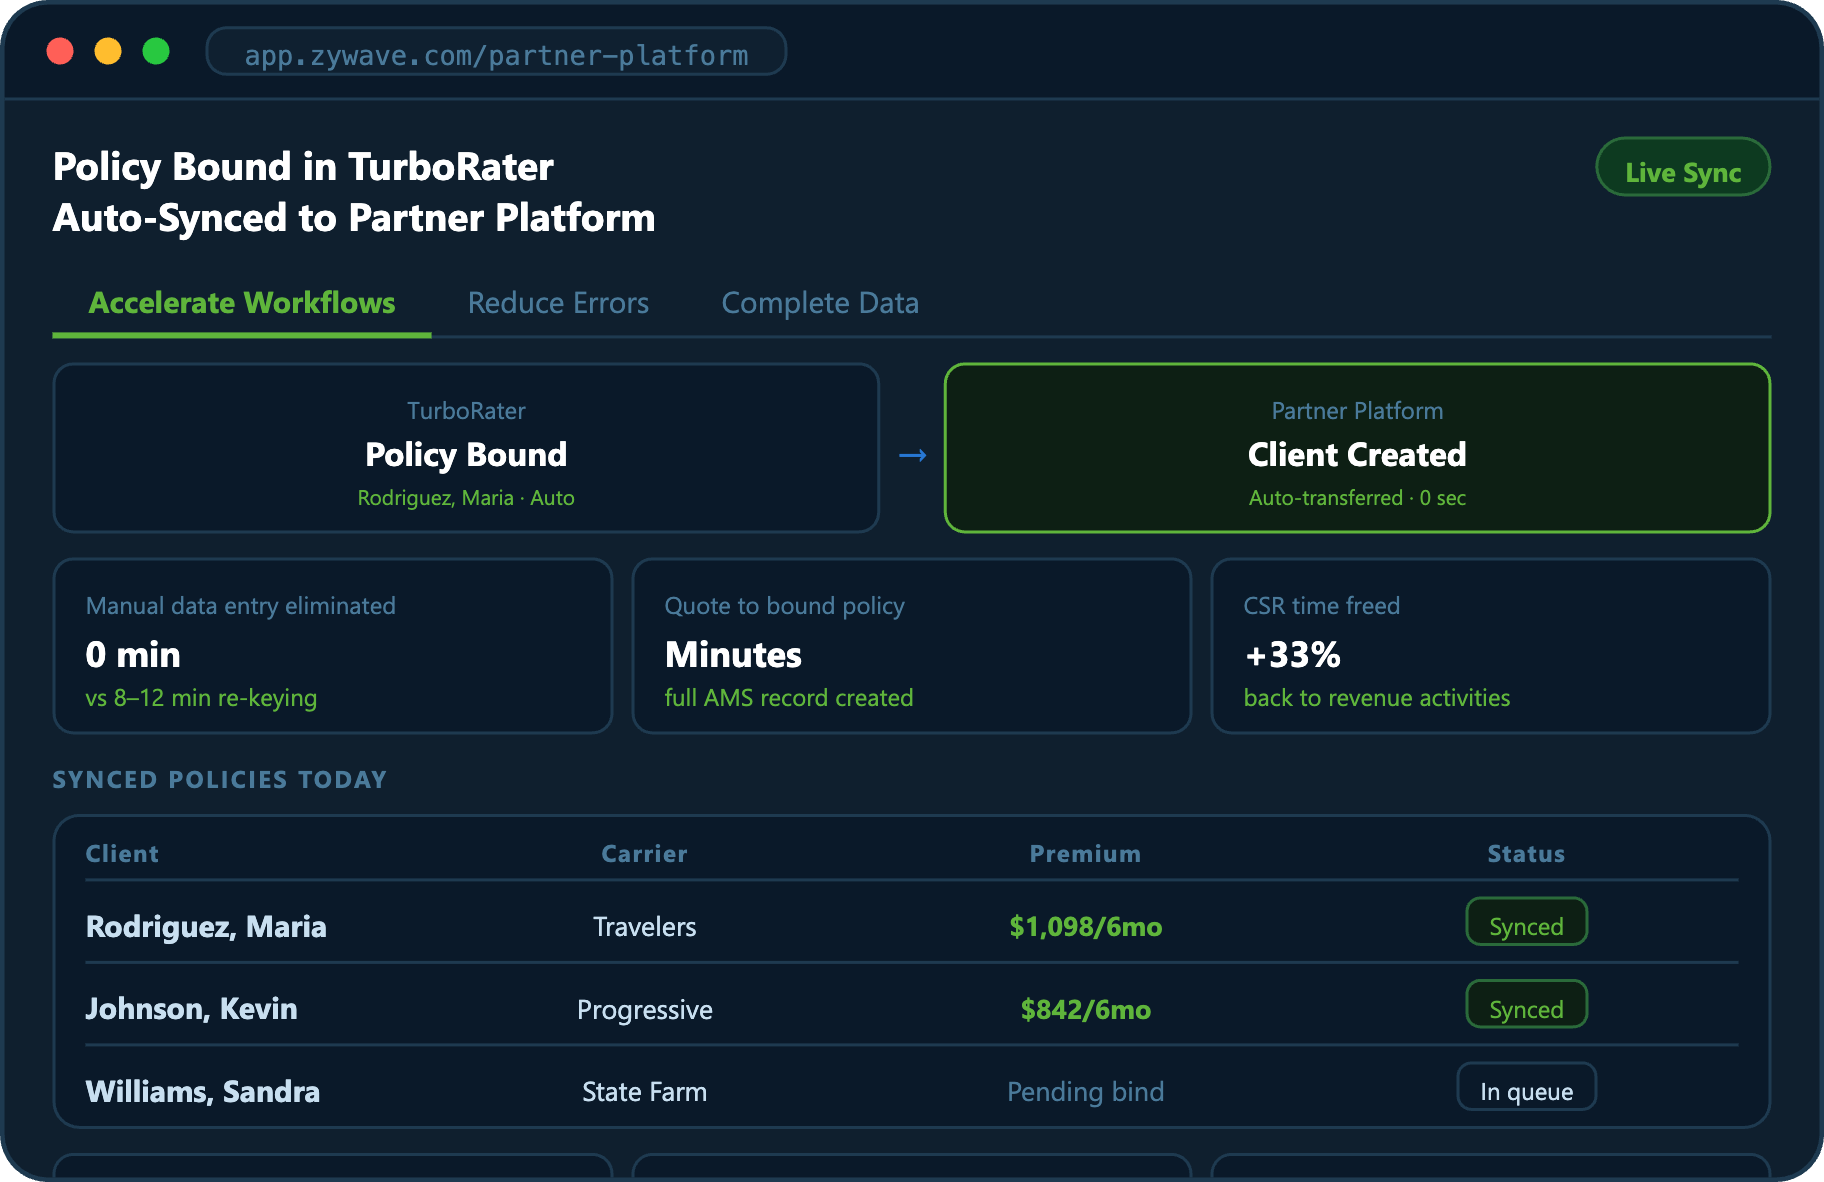Screen dimensions: 1824x1182
Task: Sort by the Premium column header
Action: pos(1085,854)
